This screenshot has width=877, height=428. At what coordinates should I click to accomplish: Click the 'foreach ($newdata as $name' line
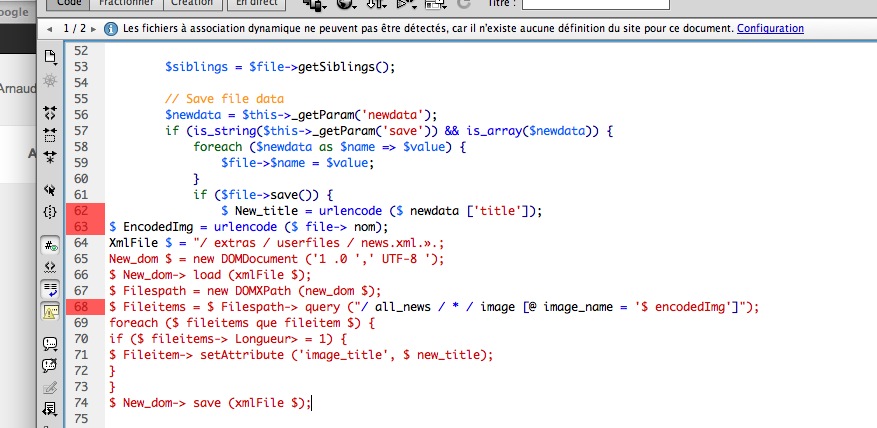point(329,147)
